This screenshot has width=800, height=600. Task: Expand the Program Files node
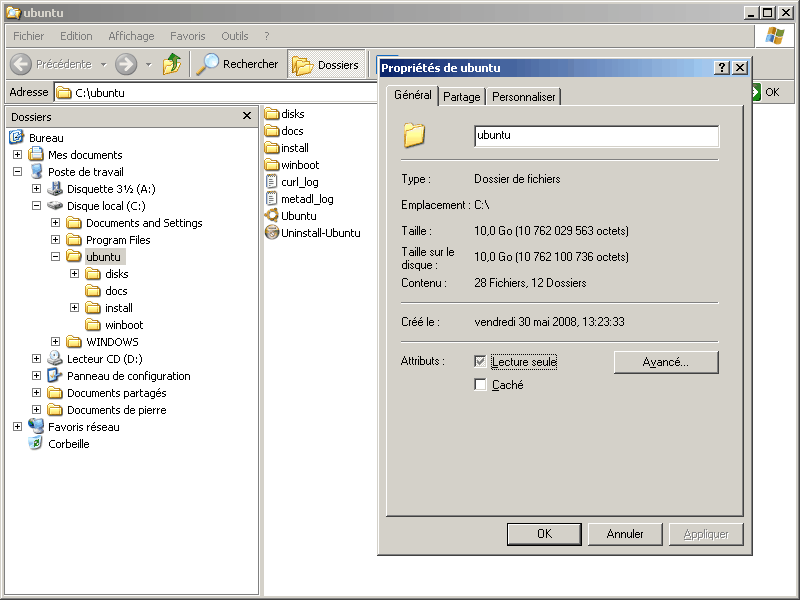55,239
